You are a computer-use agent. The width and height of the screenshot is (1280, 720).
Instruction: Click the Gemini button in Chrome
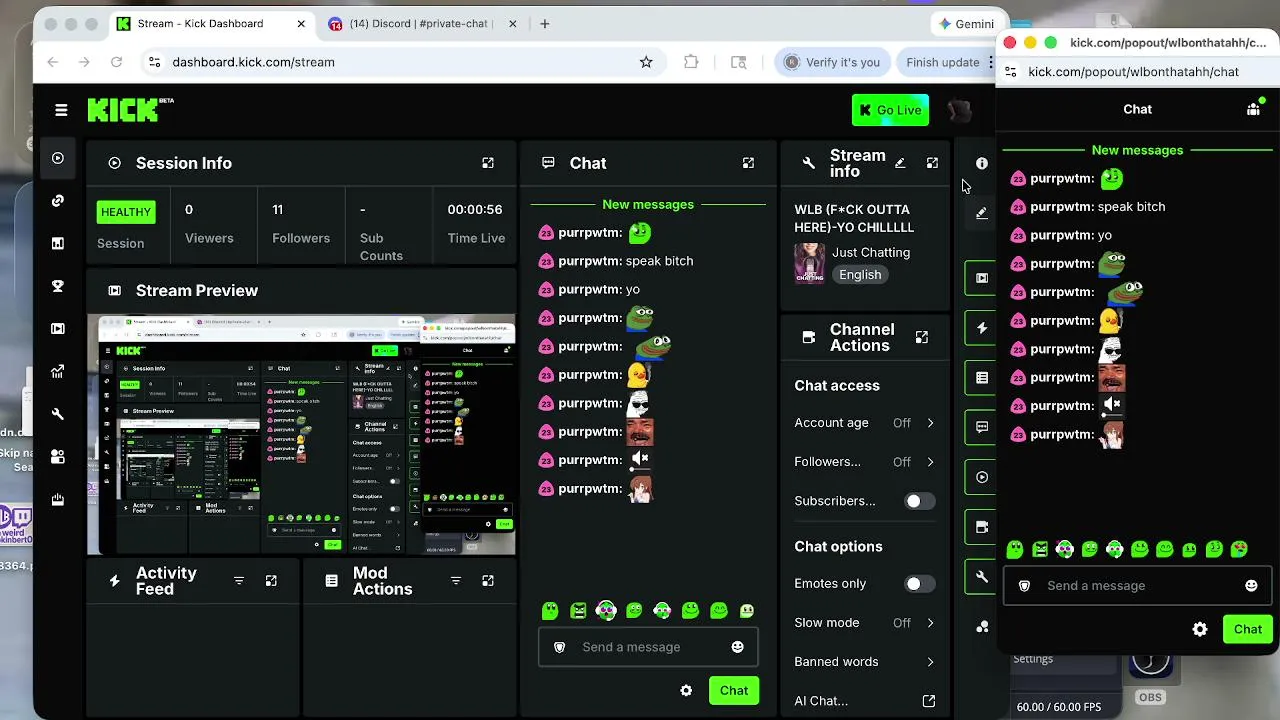click(967, 24)
